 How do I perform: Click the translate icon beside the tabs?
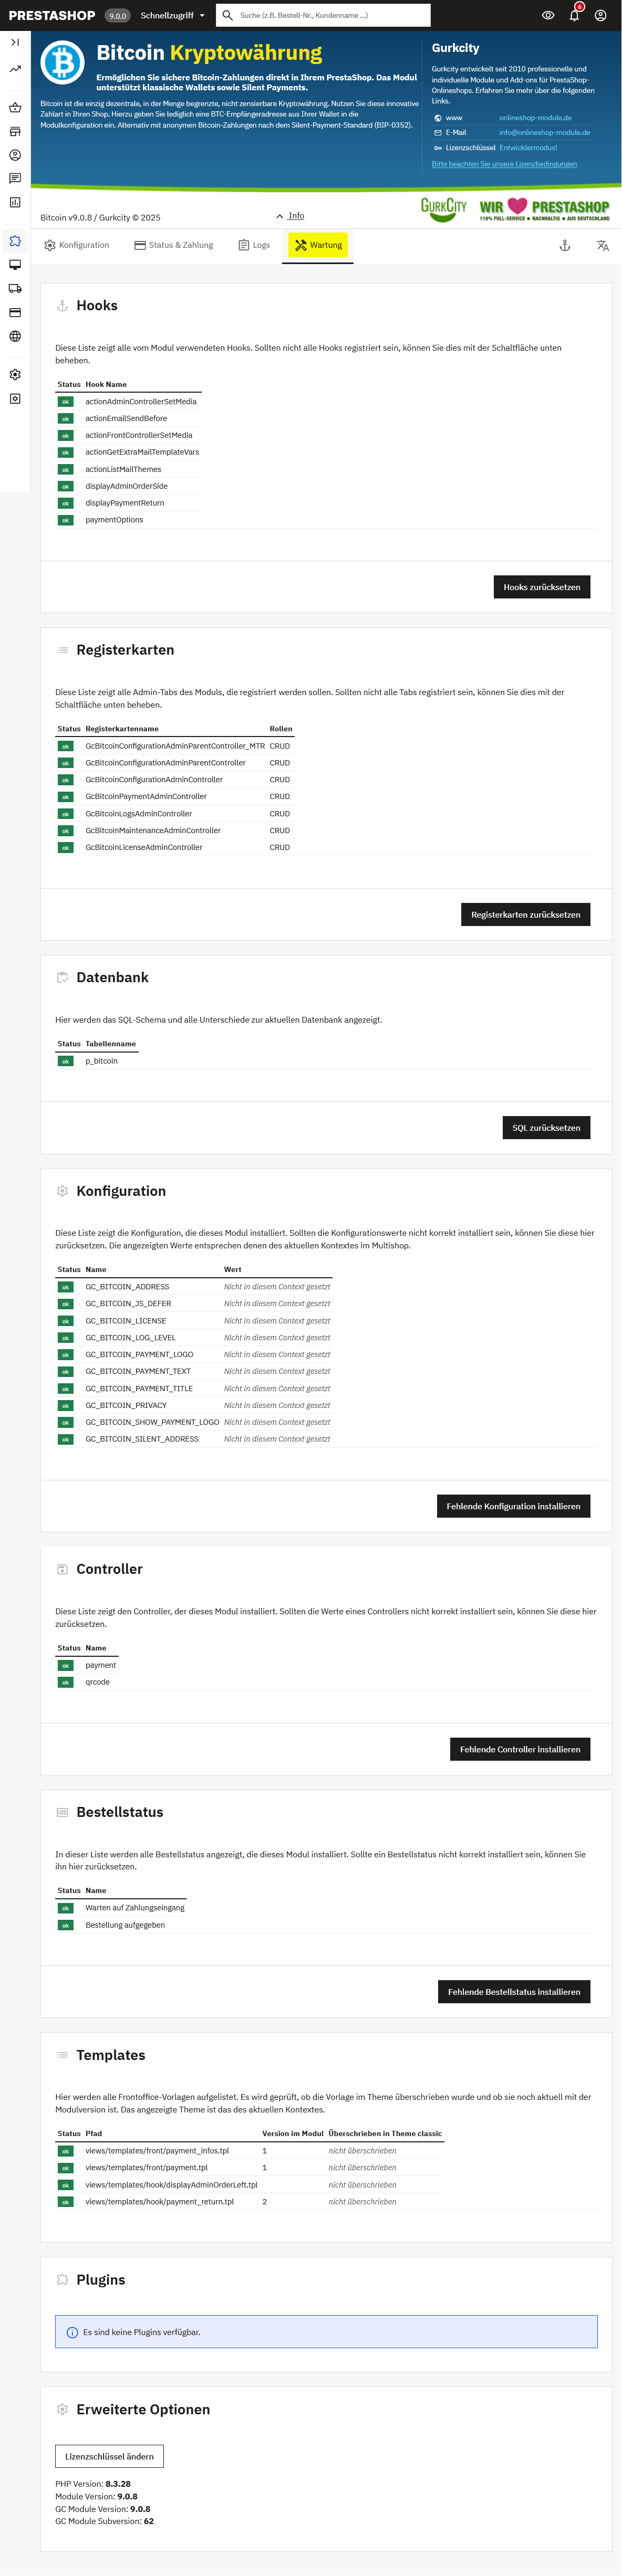pyautogui.click(x=603, y=246)
